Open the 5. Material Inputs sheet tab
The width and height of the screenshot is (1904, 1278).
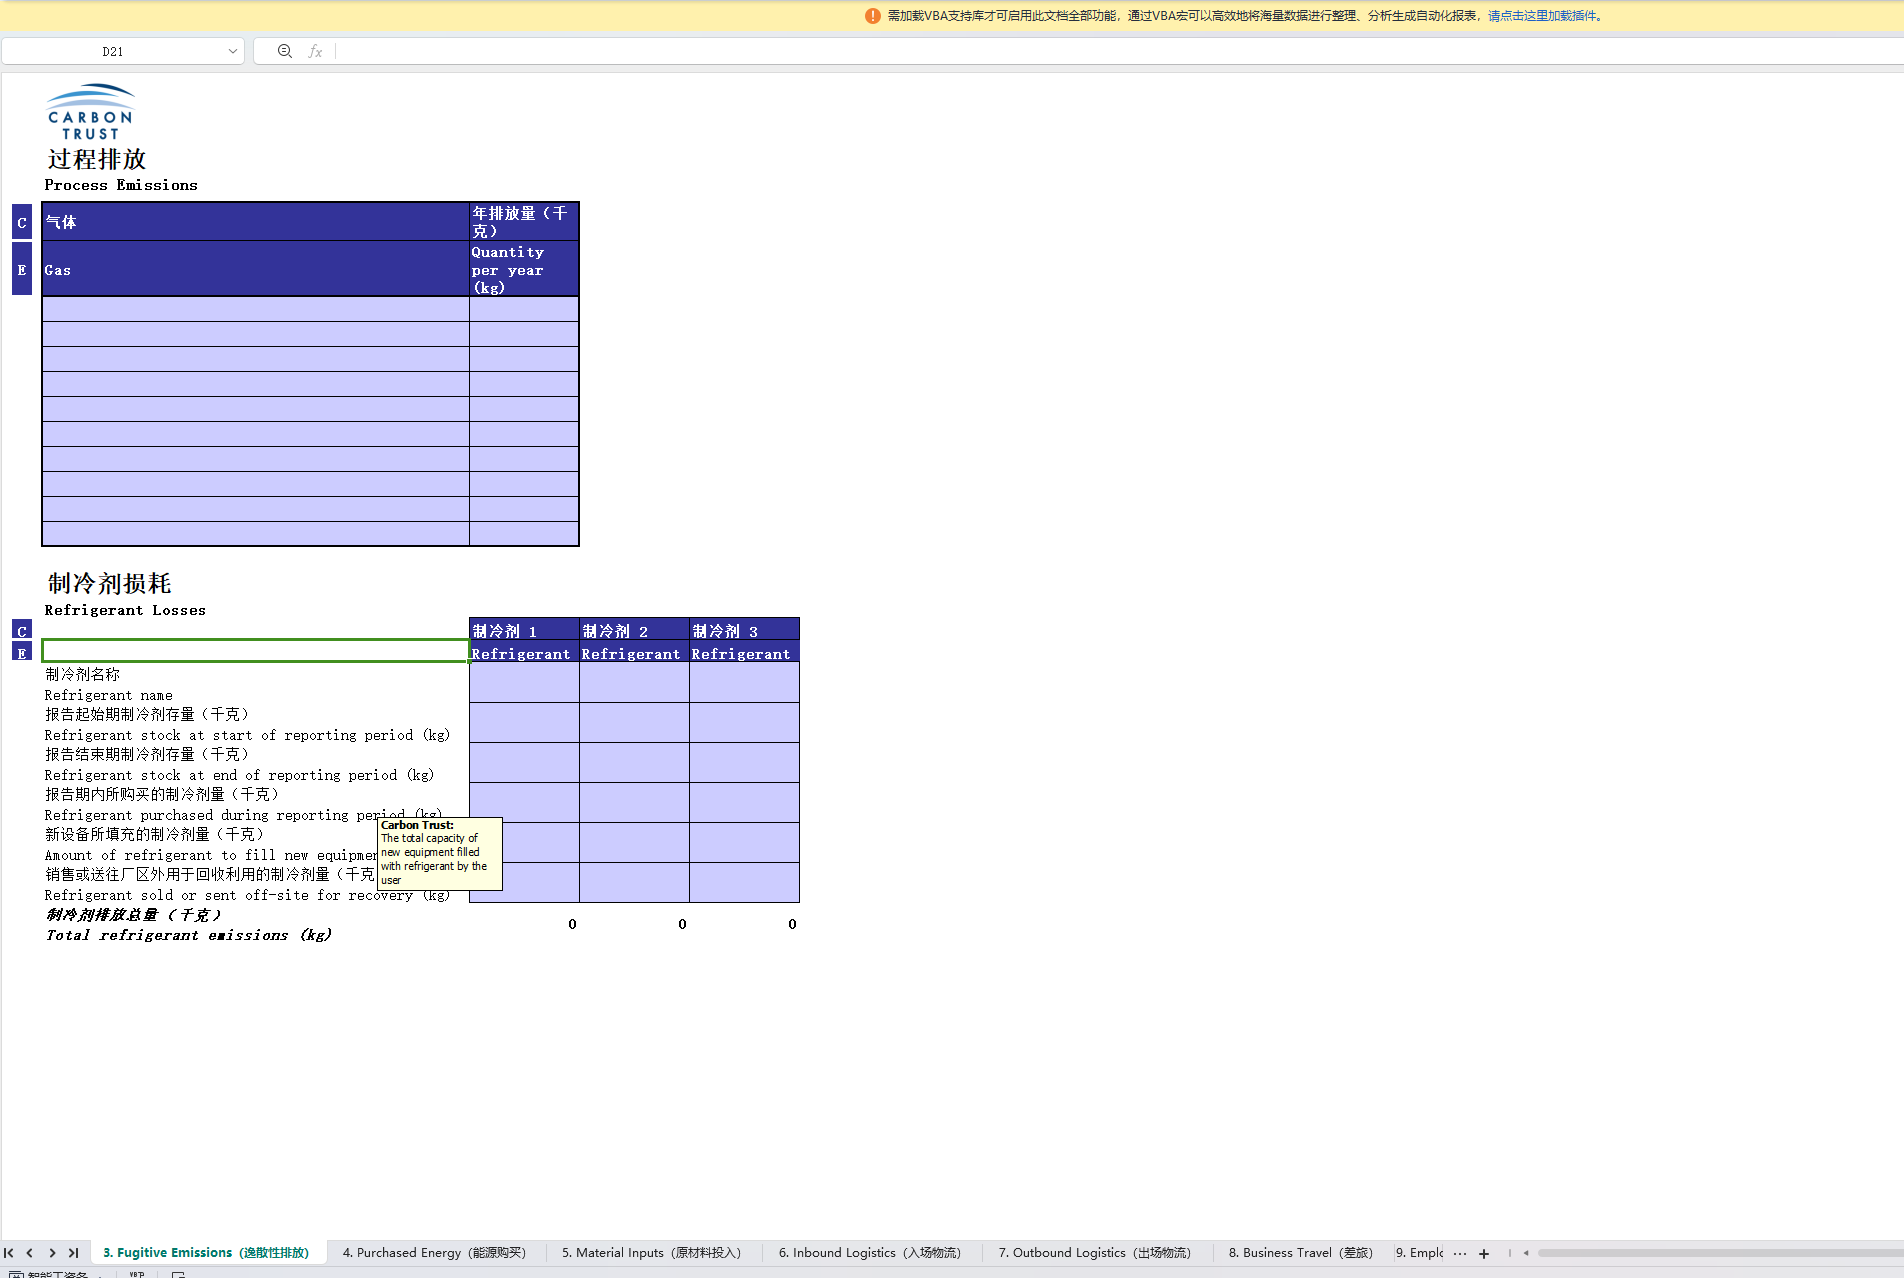point(651,1253)
